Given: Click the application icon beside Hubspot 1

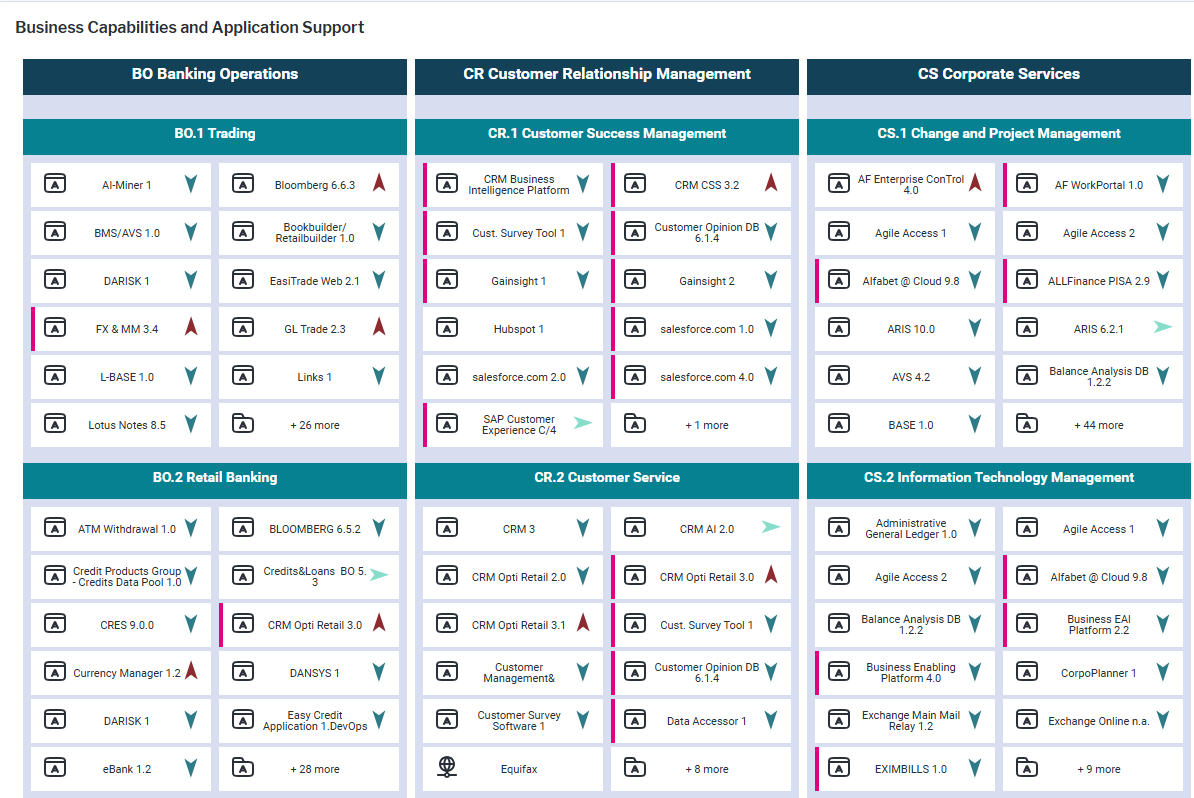Looking at the screenshot, I should click(x=447, y=328).
